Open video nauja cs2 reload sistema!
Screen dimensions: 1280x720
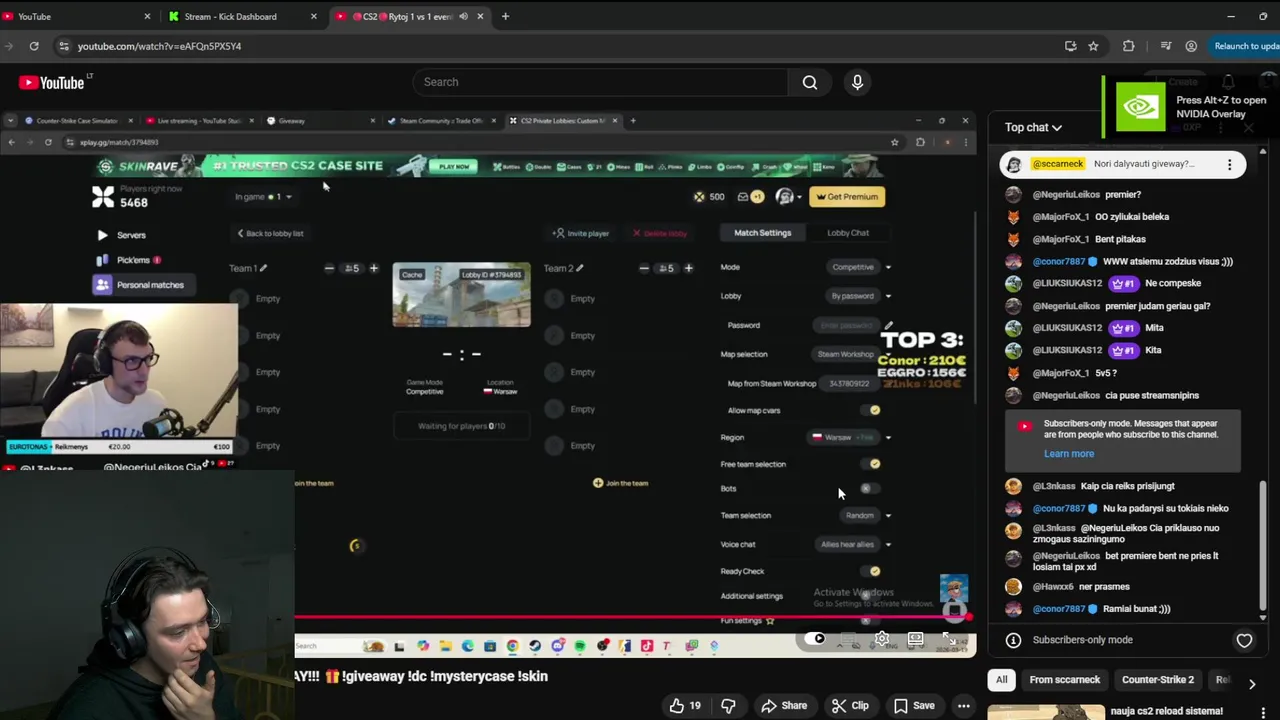point(1166,711)
